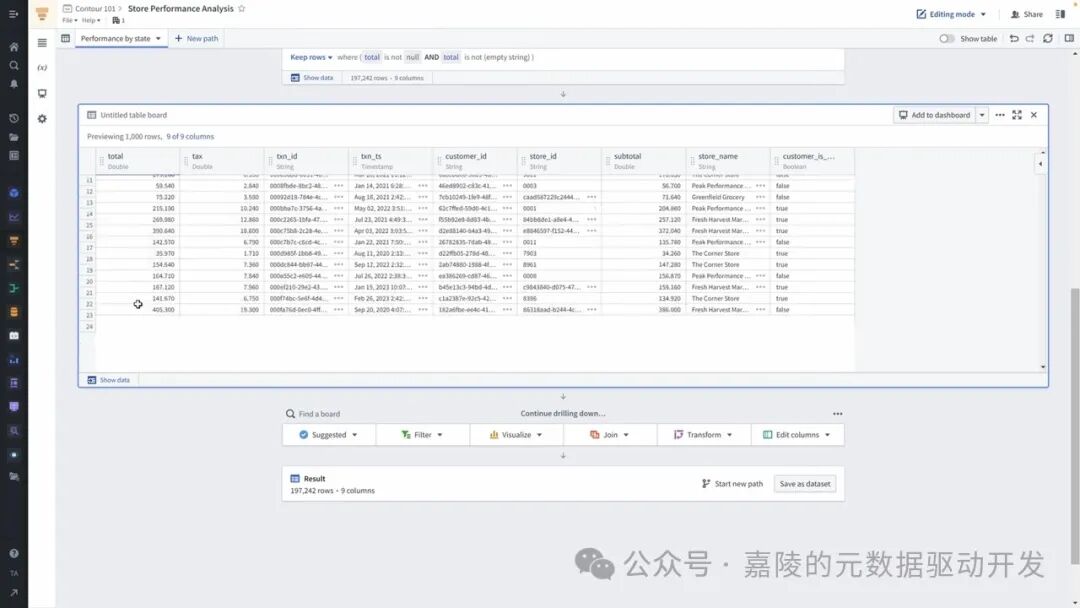Expand the main navigation sidebar menu
The image size is (1080, 608).
coord(13,14)
